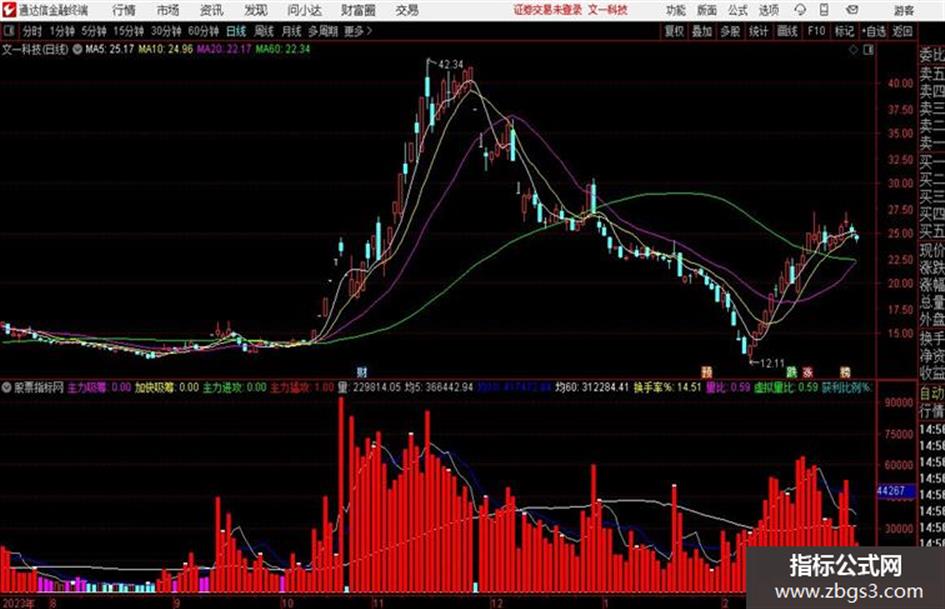Select the 周线 weekly period tab
Screen dimensions: 945x609
(264, 31)
